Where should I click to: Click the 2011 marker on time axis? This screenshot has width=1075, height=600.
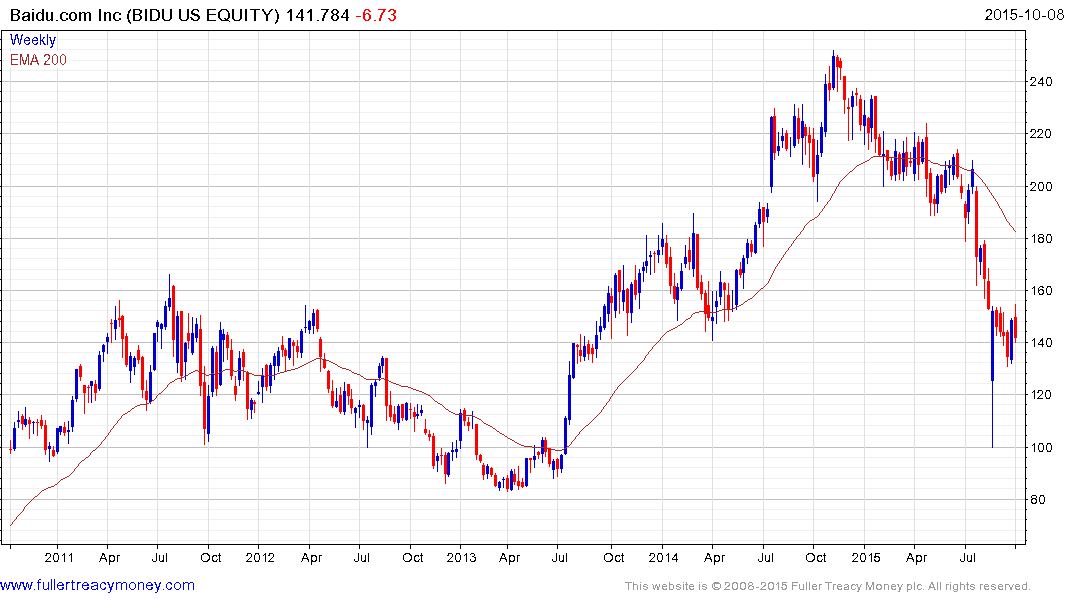pos(59,558)
